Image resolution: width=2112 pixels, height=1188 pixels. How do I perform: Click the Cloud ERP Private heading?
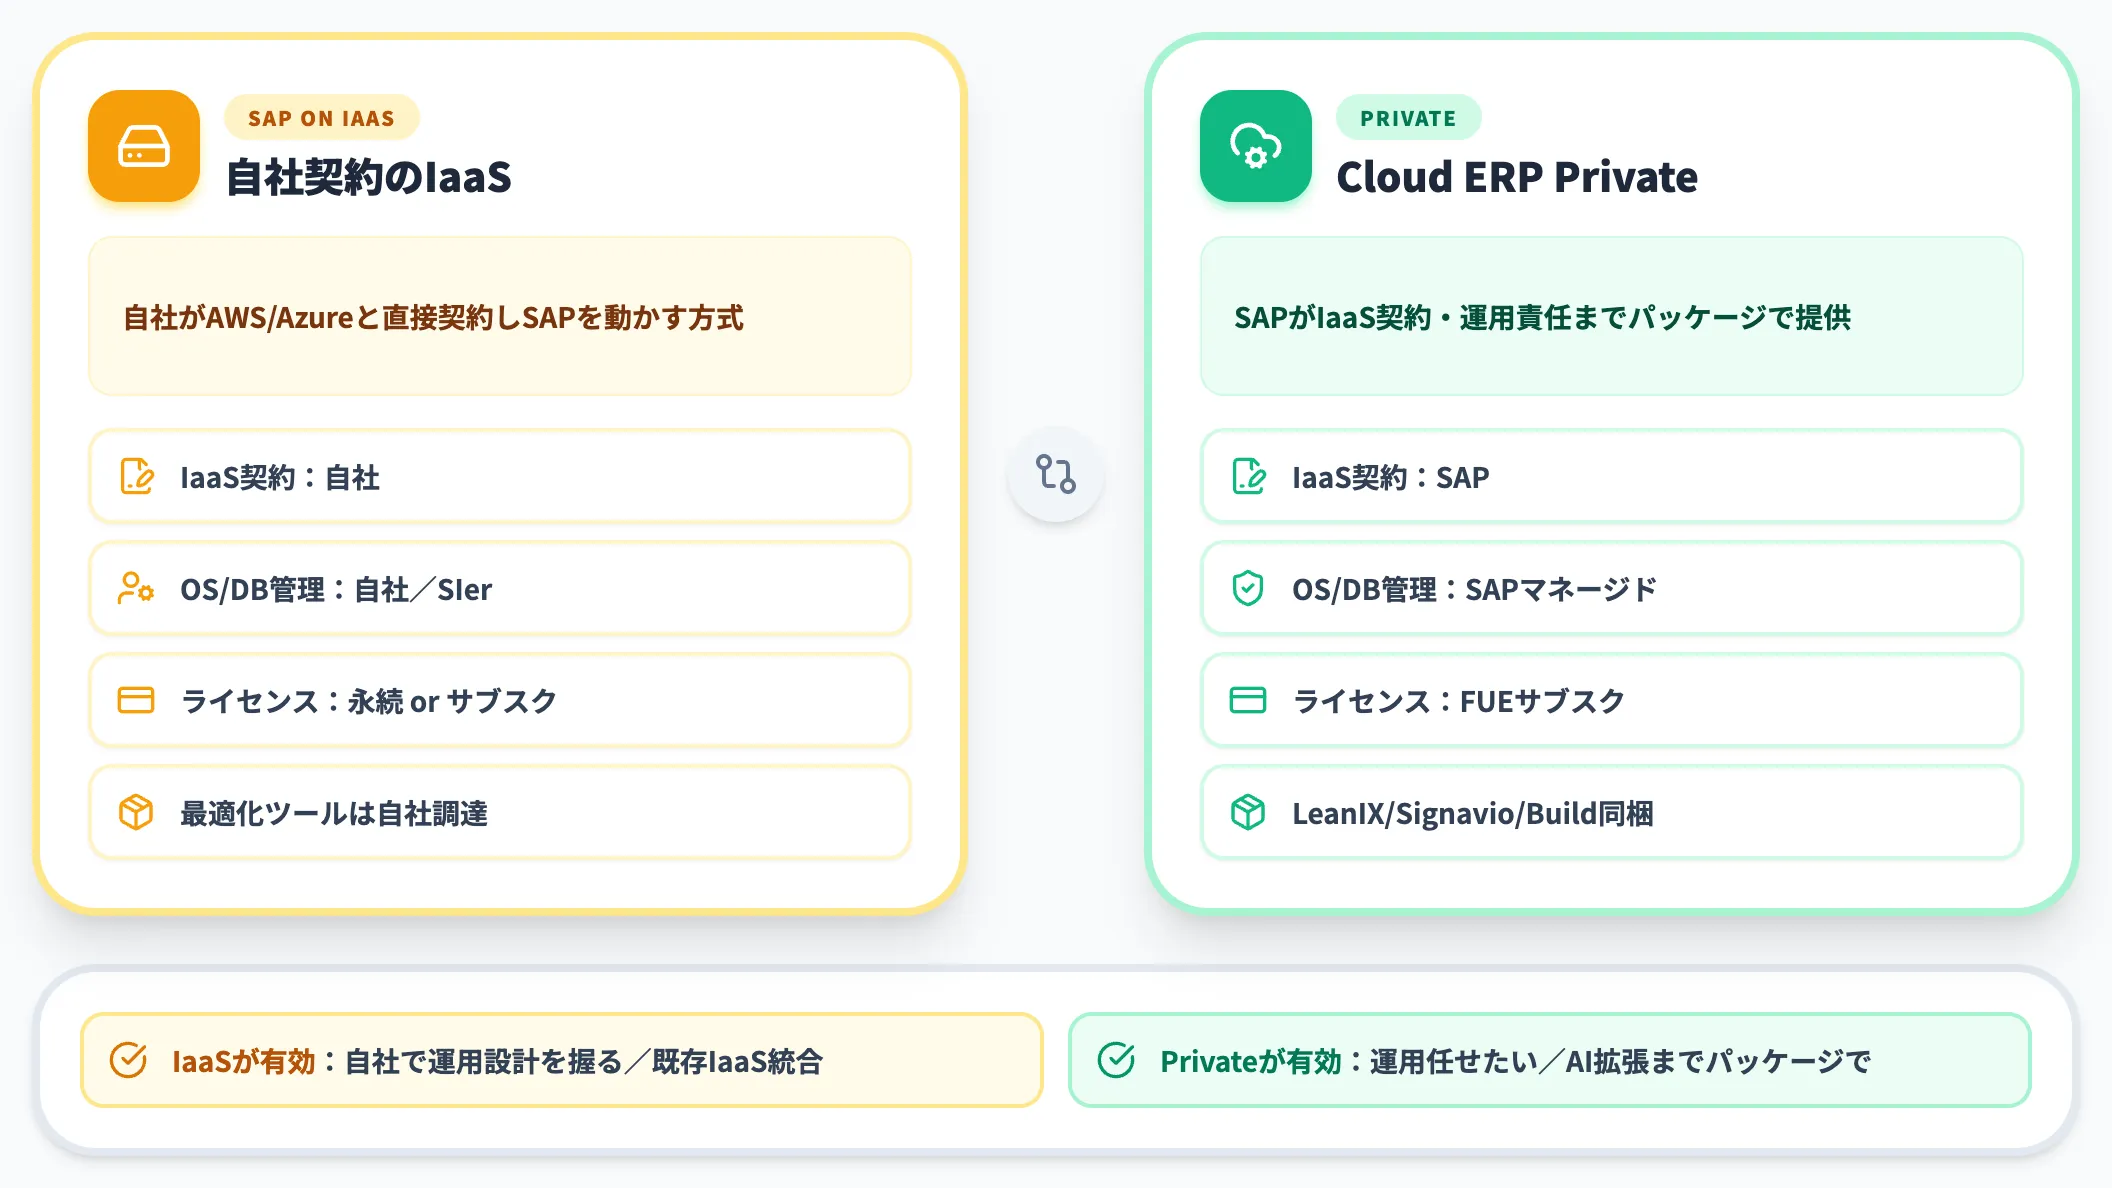point(1517,177)
